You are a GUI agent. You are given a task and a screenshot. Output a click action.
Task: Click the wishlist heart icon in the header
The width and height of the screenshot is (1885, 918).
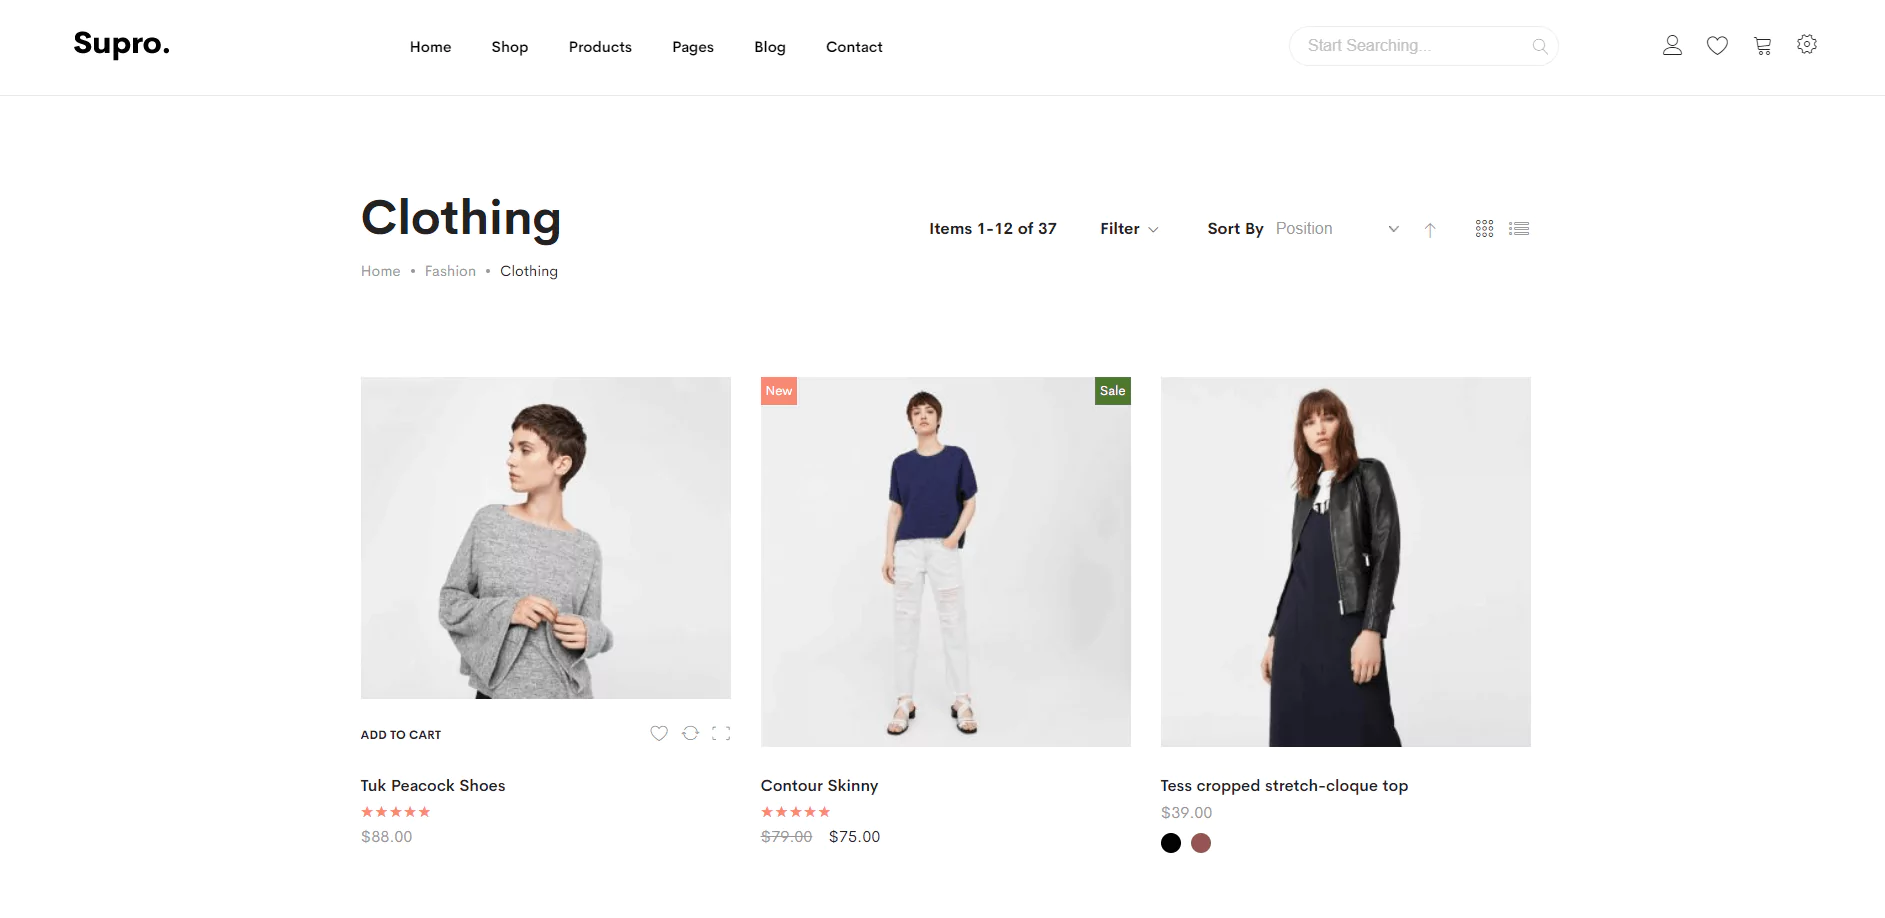coord(1717,45)
